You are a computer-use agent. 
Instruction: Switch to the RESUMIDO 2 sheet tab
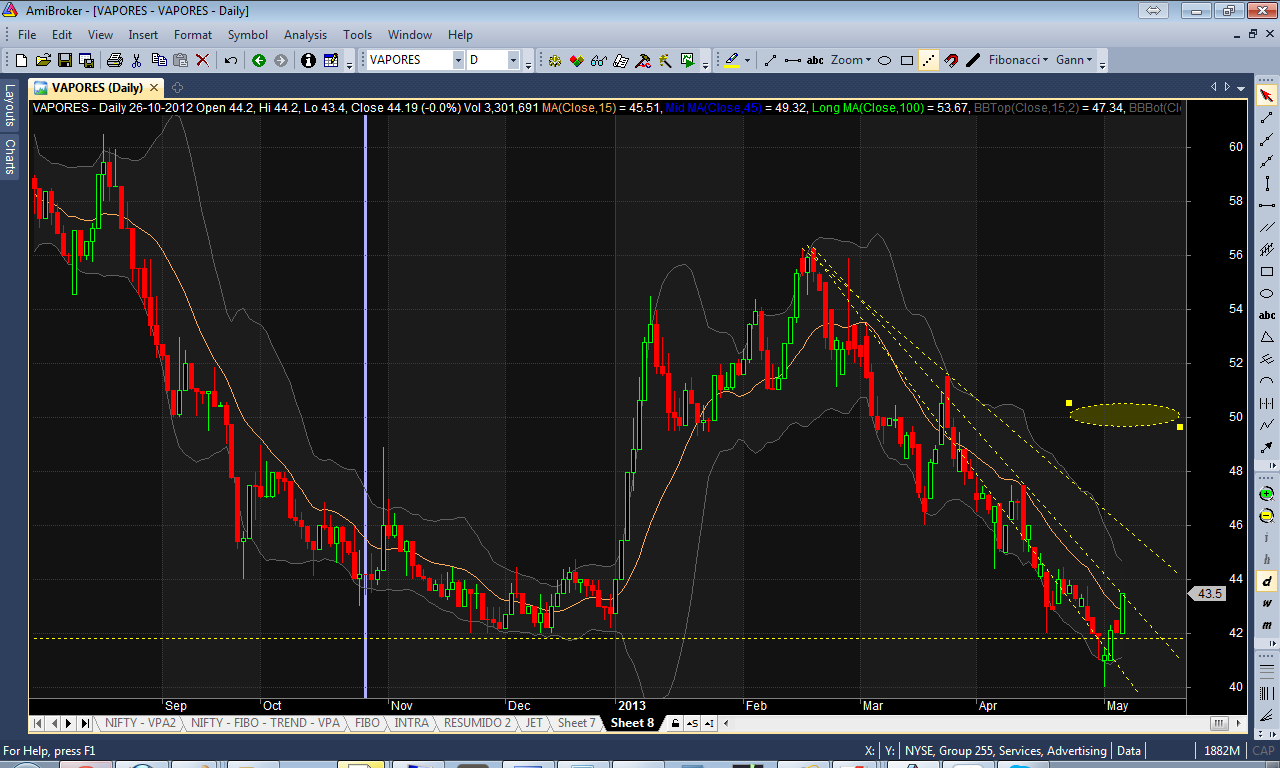(x=477, y=723)
